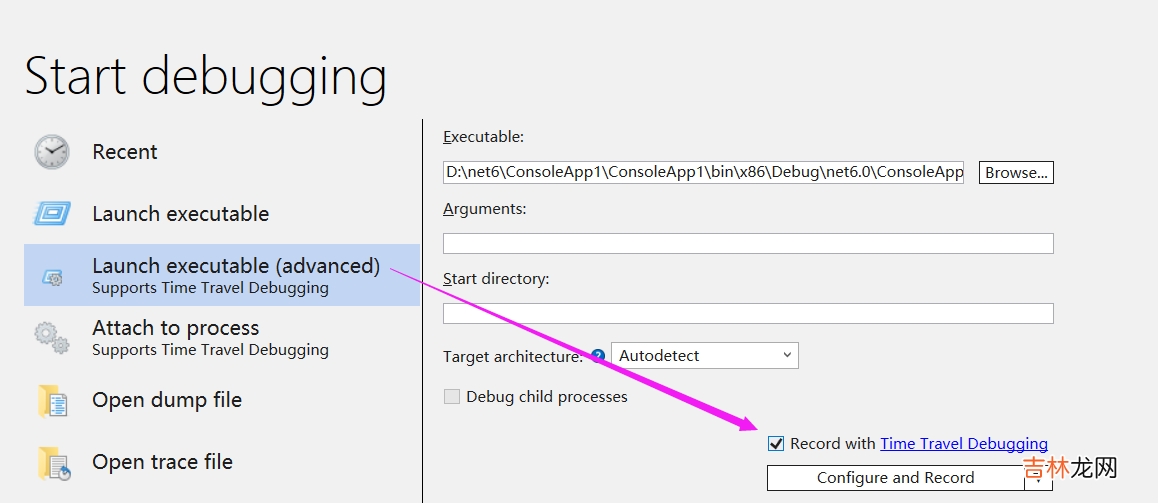
Task: Choose Attach to process option
Action: pos(175,328)
